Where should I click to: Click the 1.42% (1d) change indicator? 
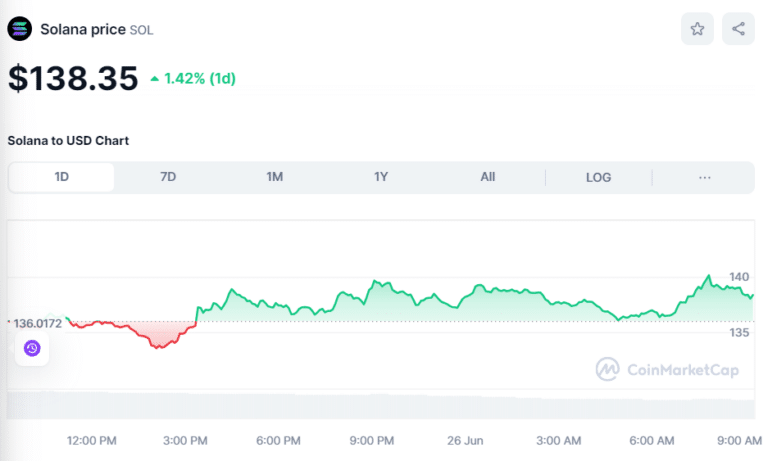(x=193, y=78)
